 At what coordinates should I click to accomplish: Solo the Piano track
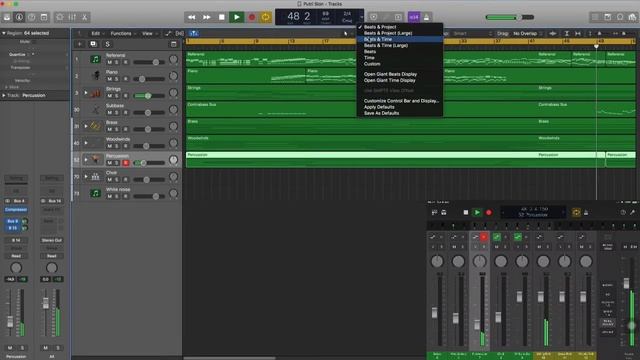pos(117,79)
